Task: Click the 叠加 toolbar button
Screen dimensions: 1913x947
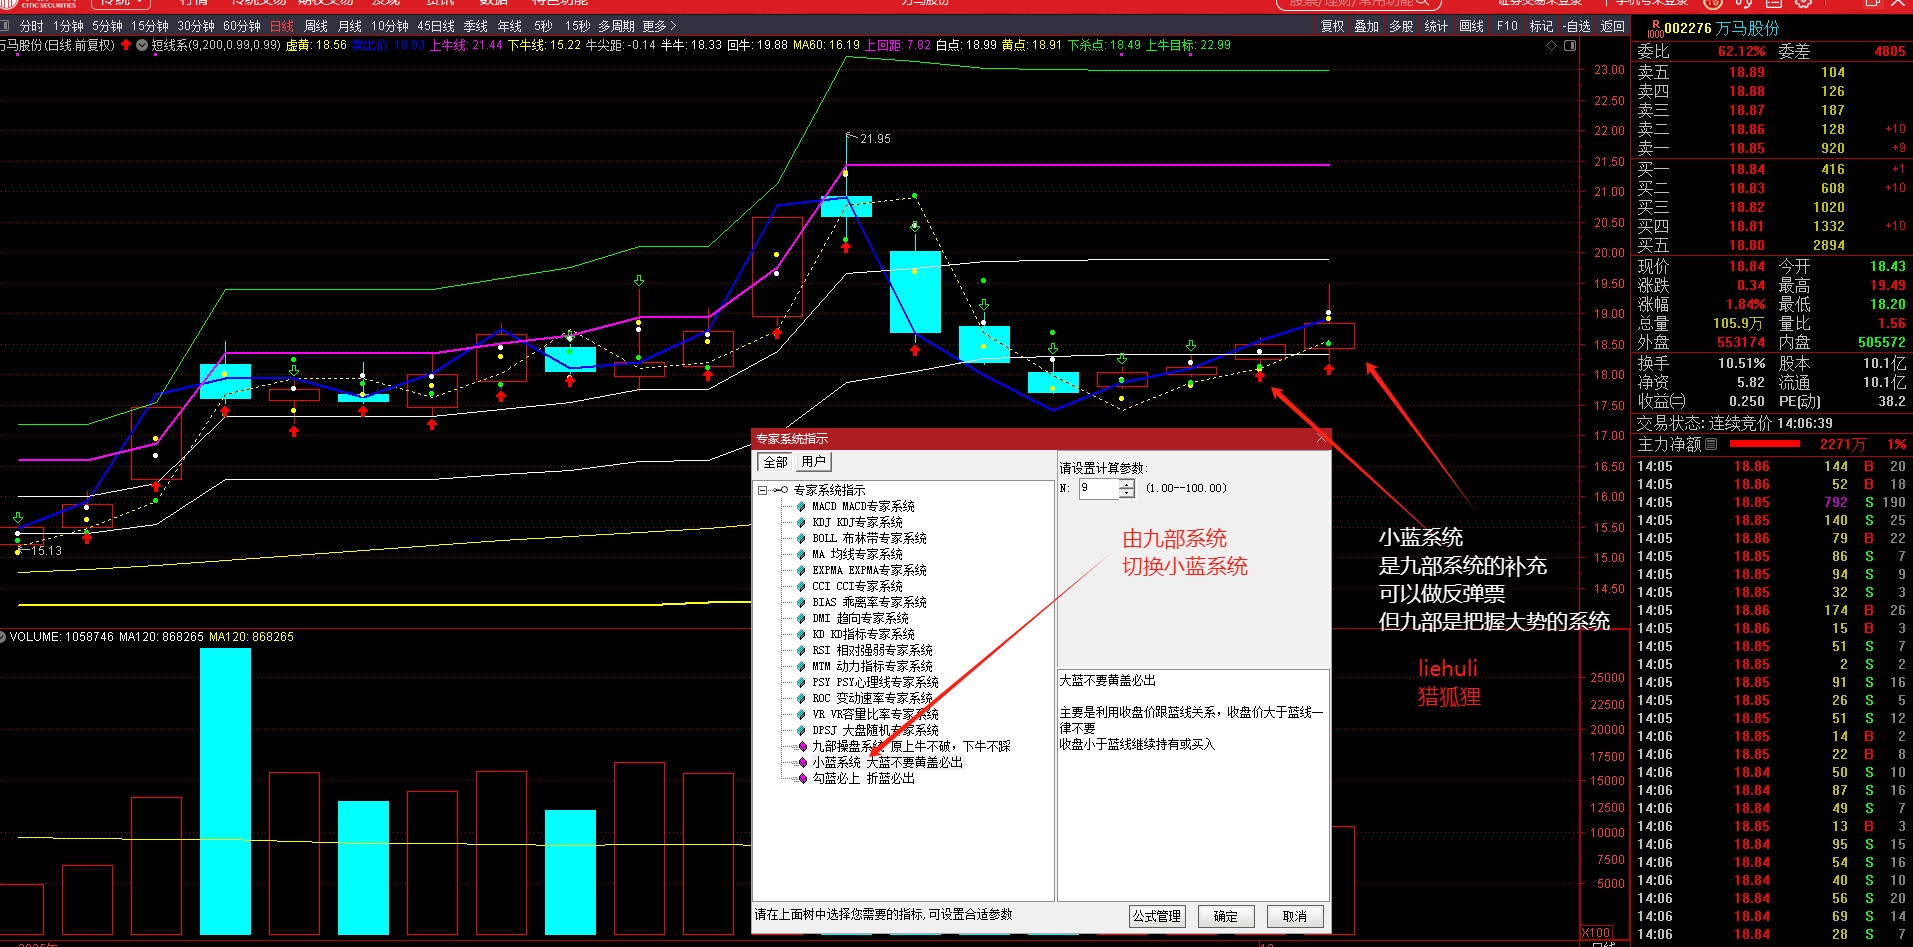Action: 1367,26
